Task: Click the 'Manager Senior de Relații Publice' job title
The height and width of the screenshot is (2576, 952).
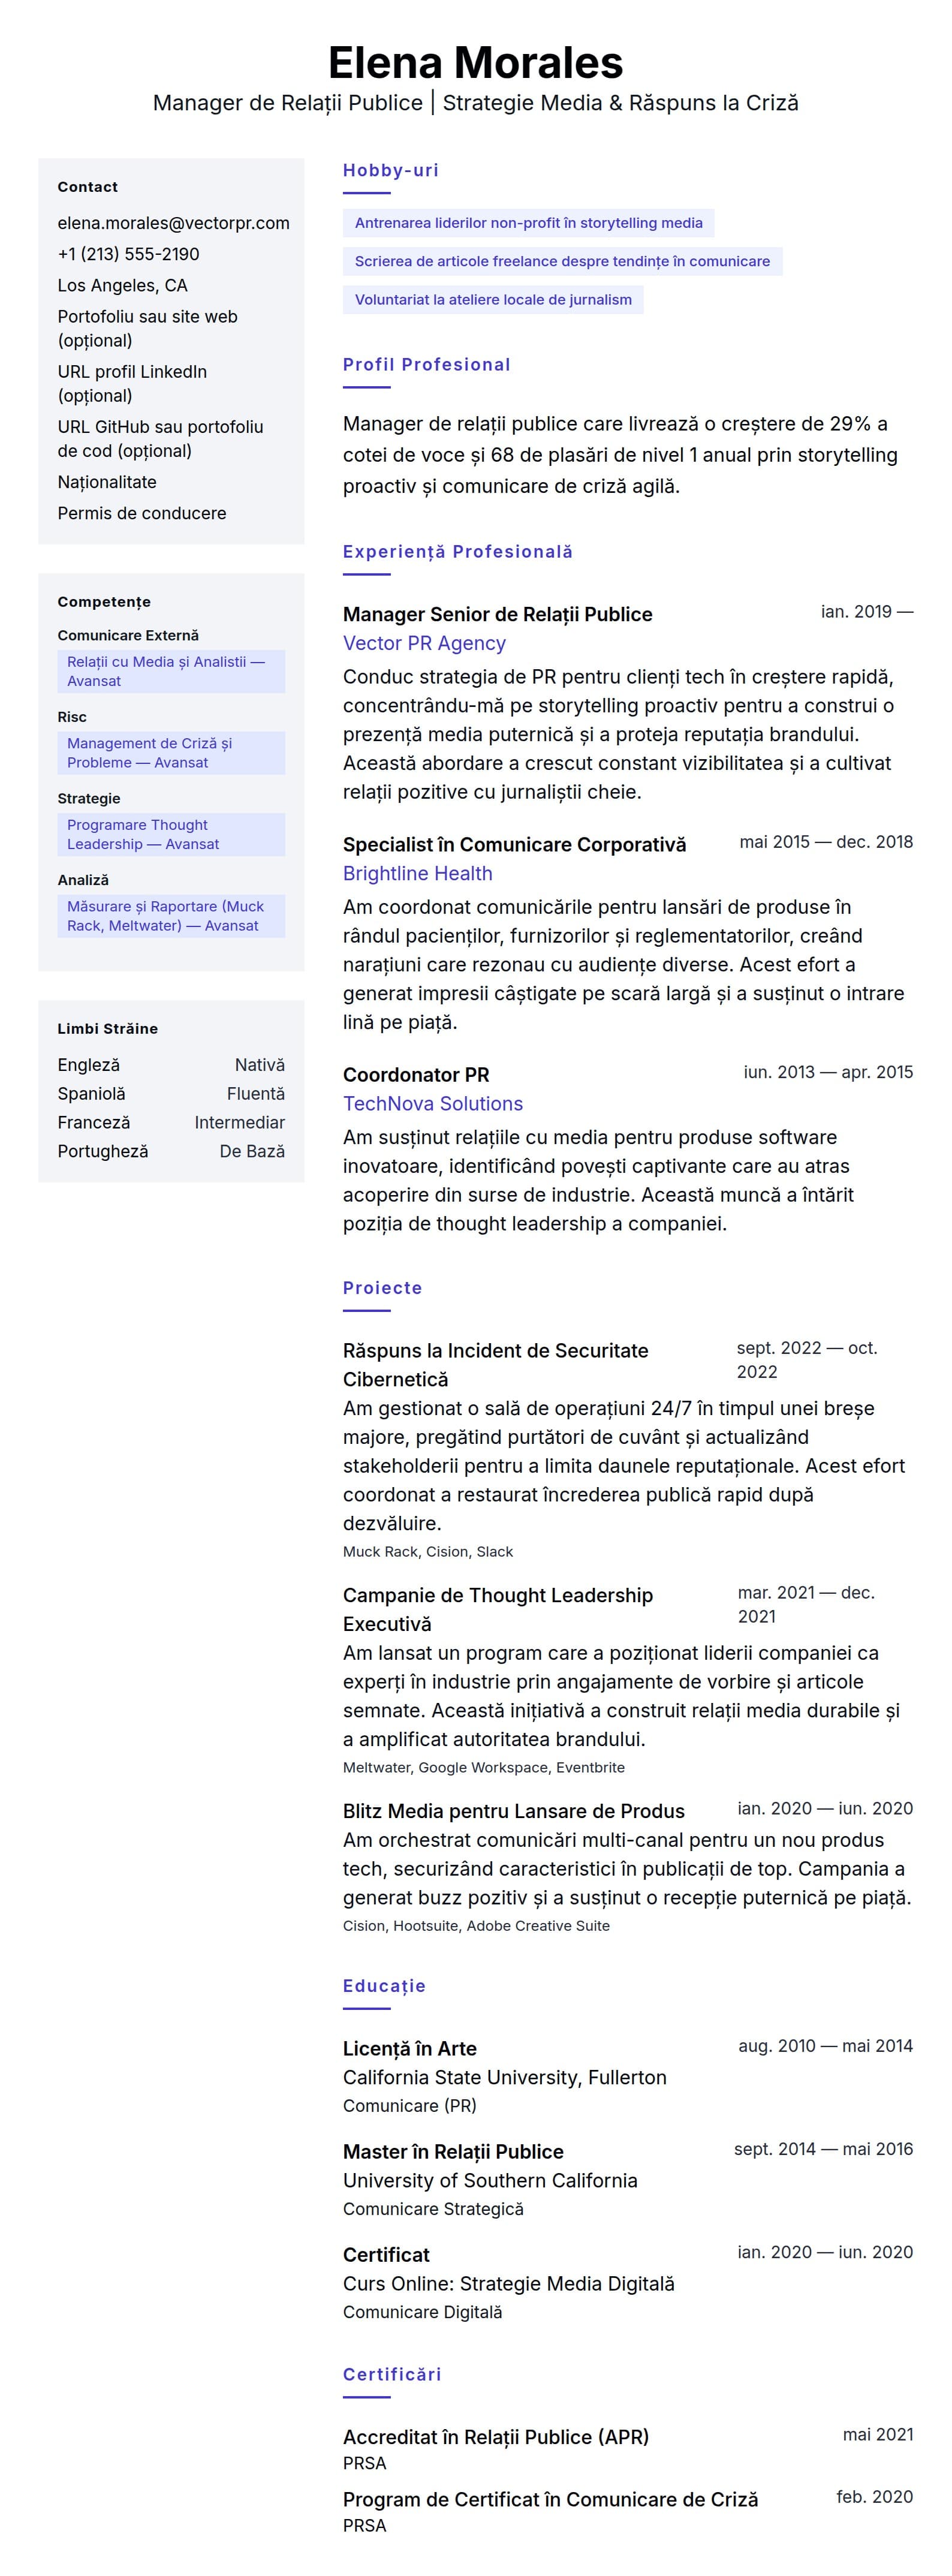Action: tap(497, 614)
